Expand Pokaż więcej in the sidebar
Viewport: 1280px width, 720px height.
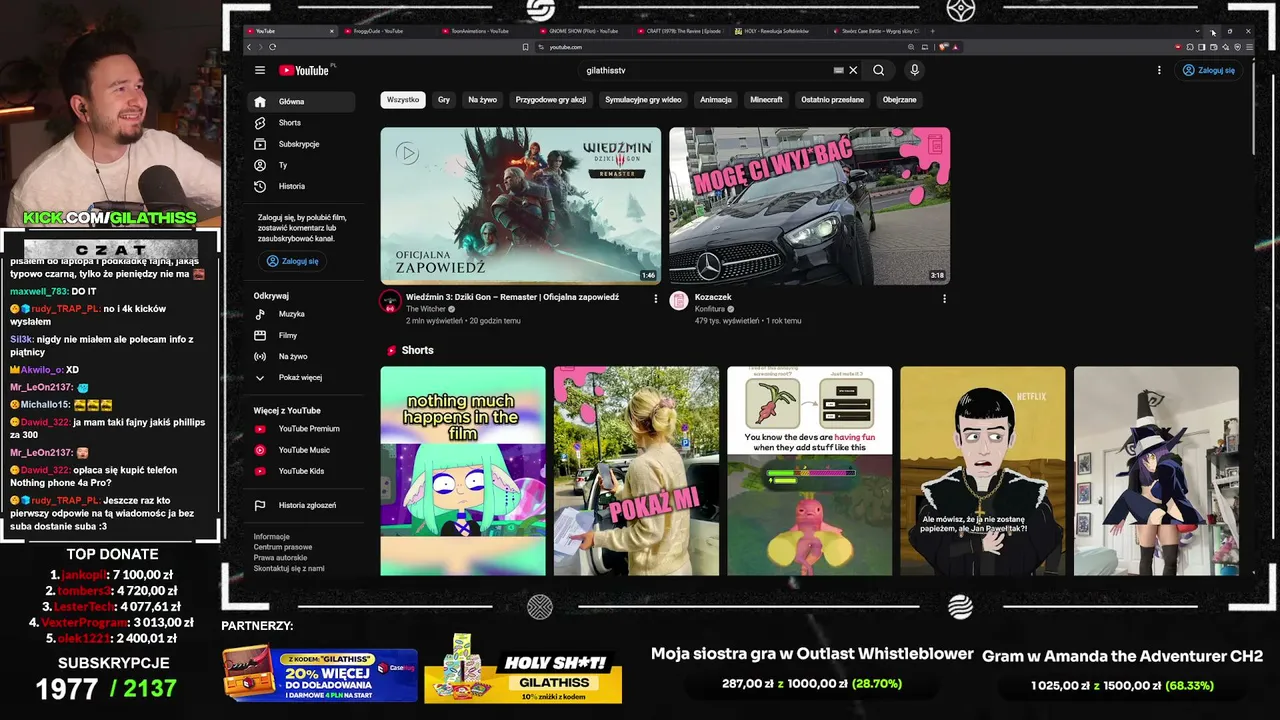(x=301, y=377)
